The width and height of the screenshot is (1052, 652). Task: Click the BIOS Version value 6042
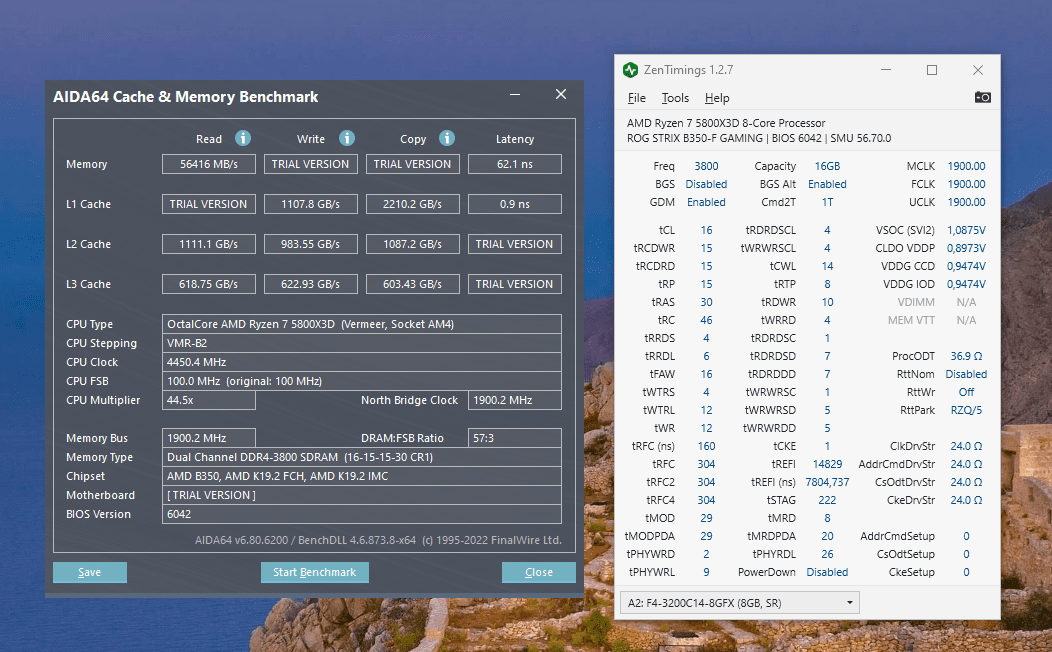[x=362, y=514]
